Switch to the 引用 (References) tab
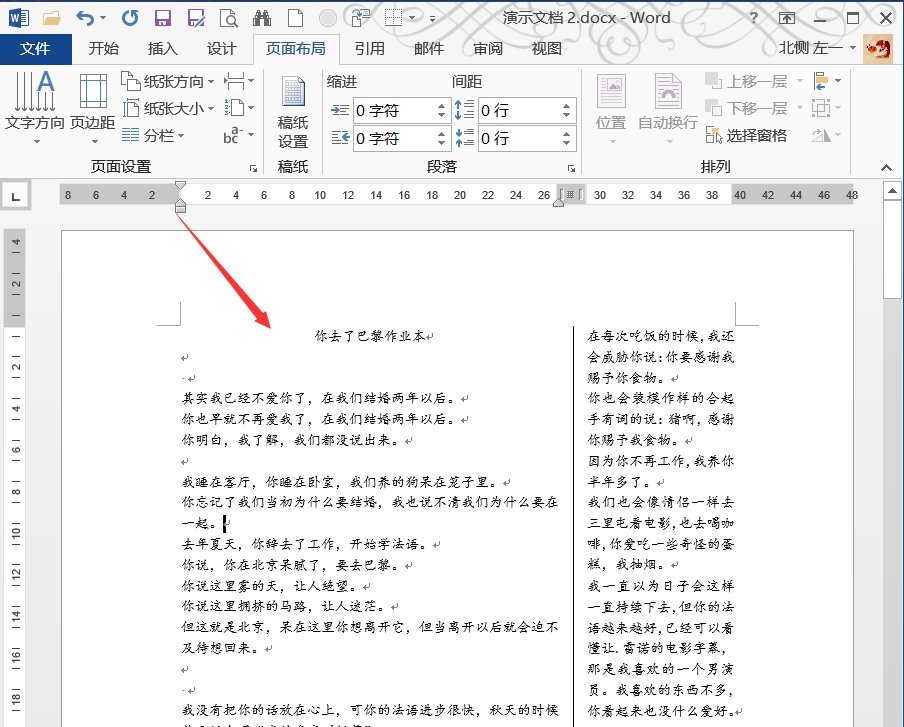This screenshot has height=727, width=904. click(371, 47)
